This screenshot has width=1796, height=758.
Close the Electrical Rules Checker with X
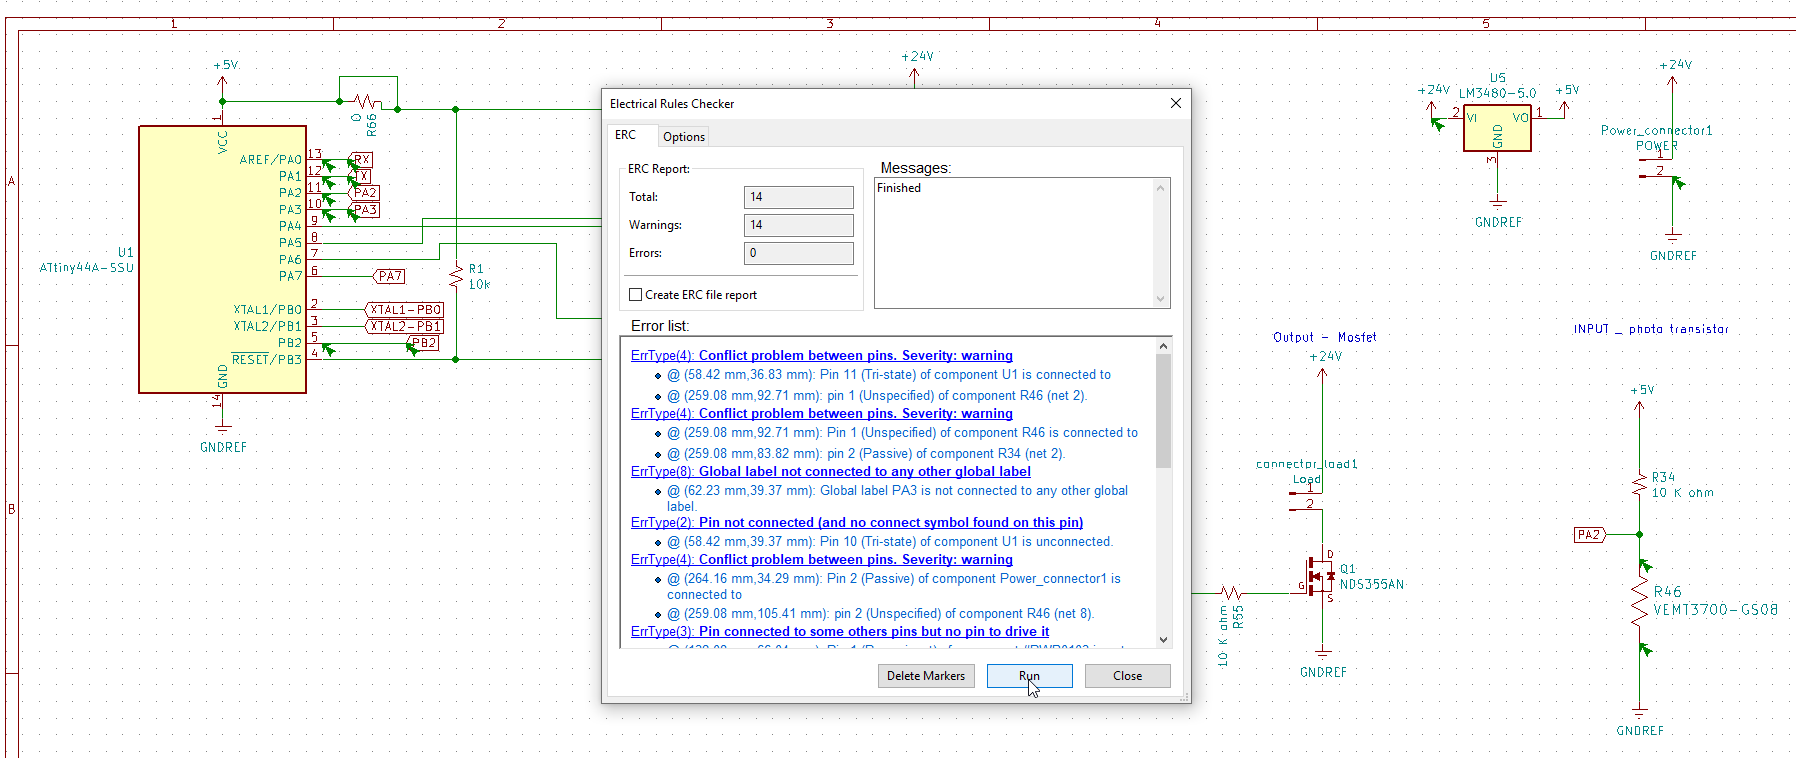pos(1176,103)
